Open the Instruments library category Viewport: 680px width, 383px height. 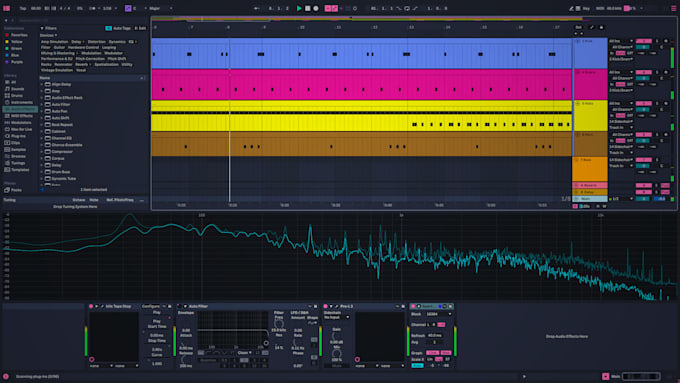click(x=19, y=102)
